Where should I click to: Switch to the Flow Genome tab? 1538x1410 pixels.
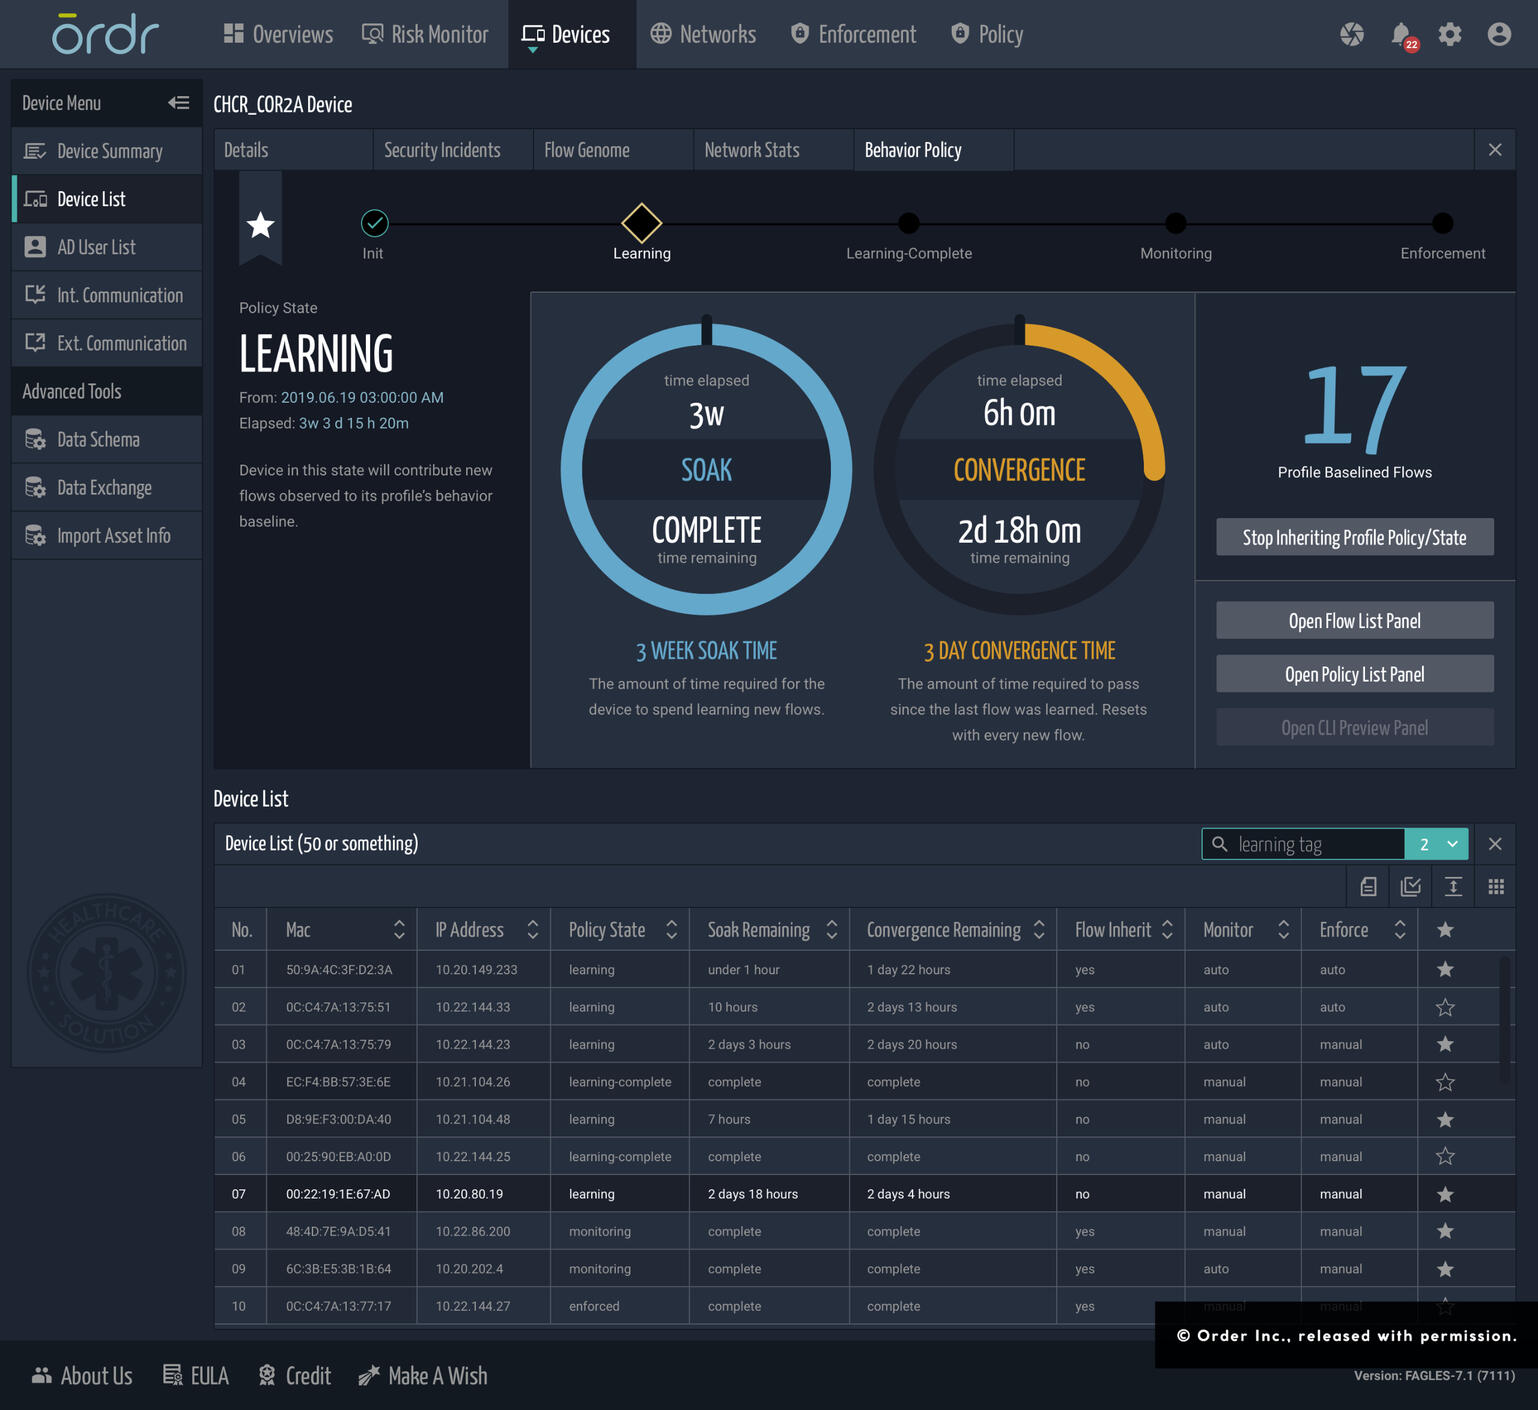(x=586, y=149)
